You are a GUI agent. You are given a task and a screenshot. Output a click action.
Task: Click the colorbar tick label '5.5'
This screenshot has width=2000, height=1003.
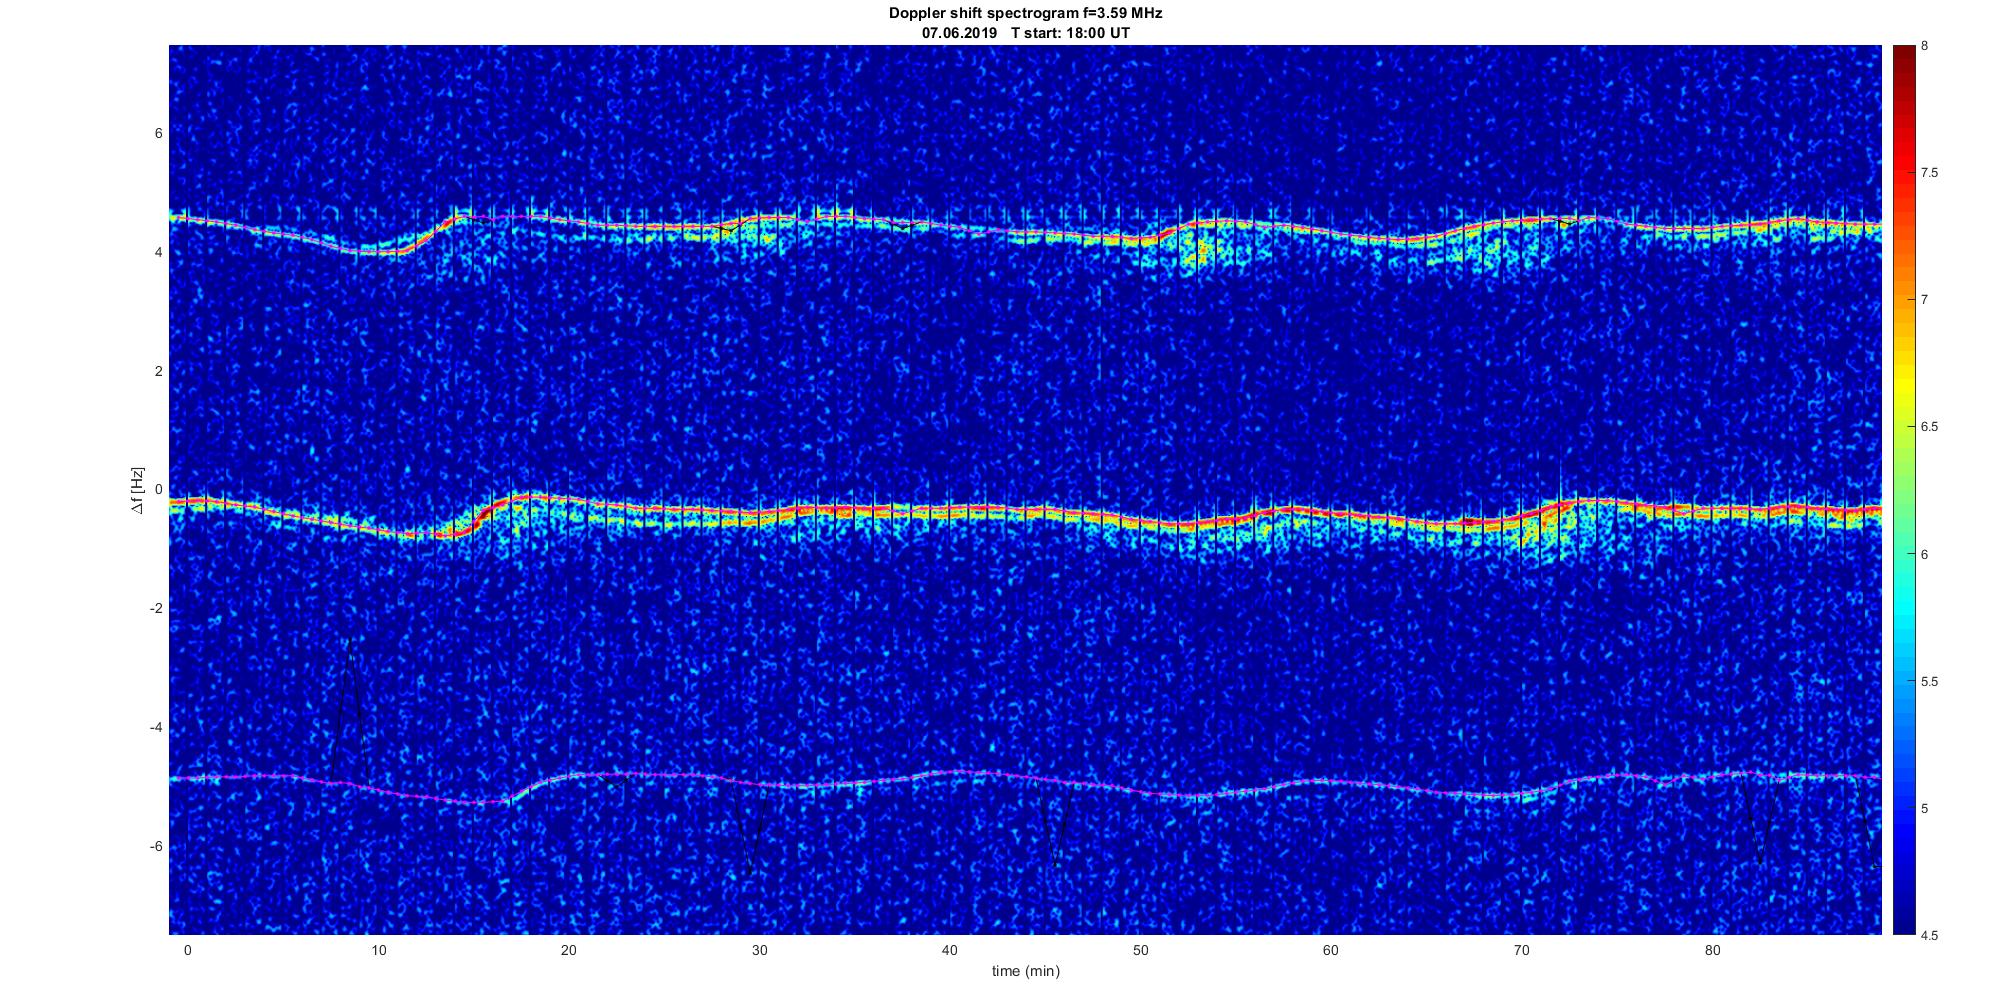click(x=1930, y=681)
